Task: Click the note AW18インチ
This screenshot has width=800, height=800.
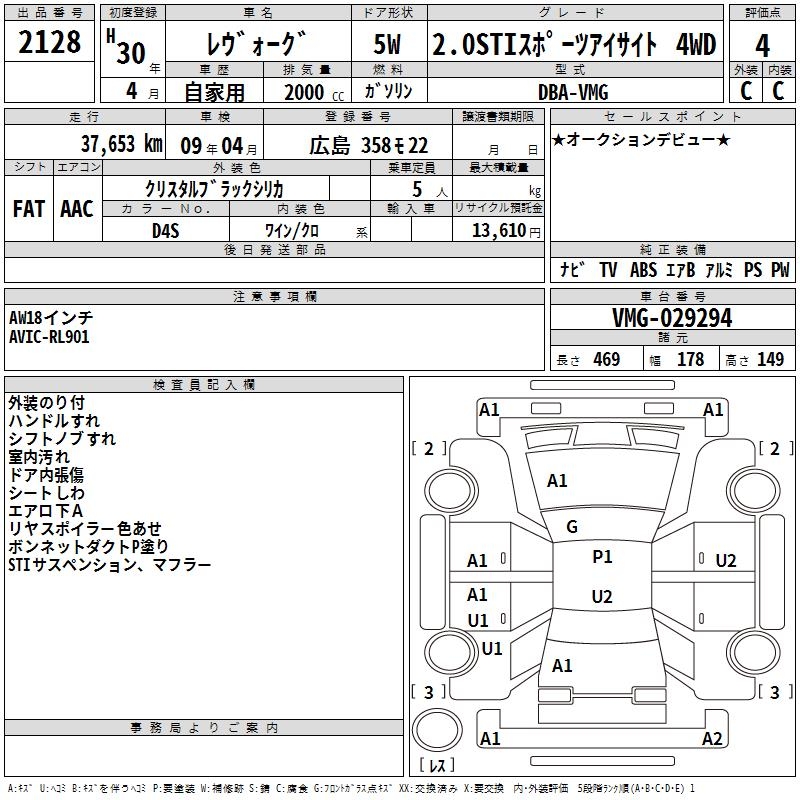Action: tap(51, 317)
